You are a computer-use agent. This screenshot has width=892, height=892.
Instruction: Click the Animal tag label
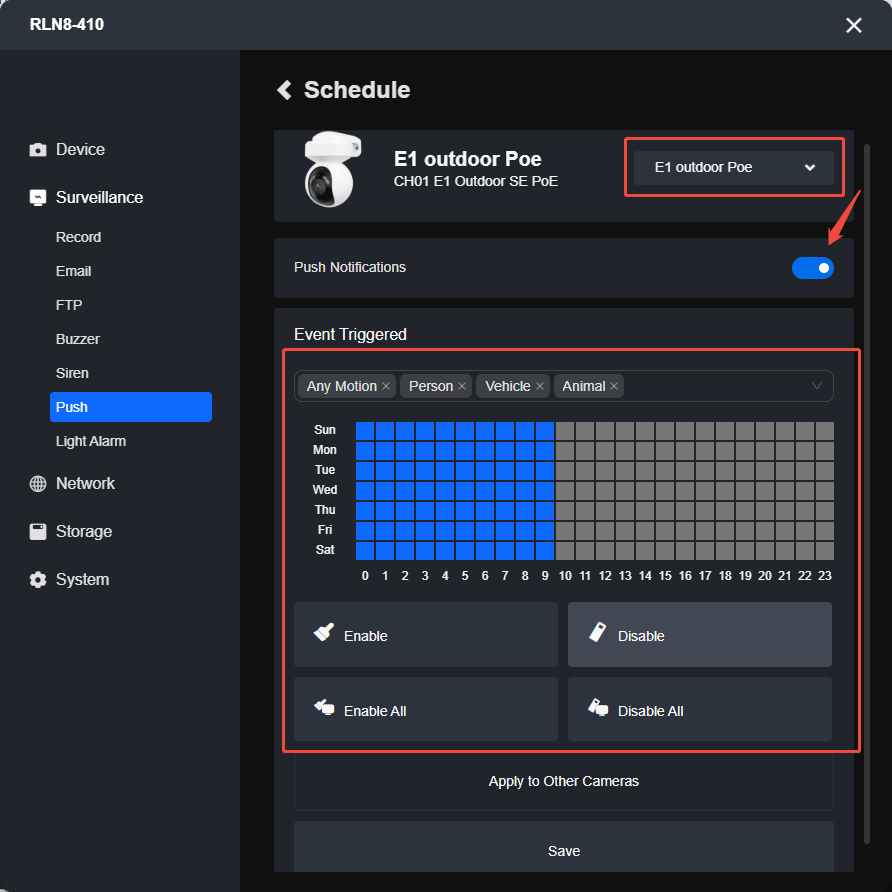pos(584,386)
